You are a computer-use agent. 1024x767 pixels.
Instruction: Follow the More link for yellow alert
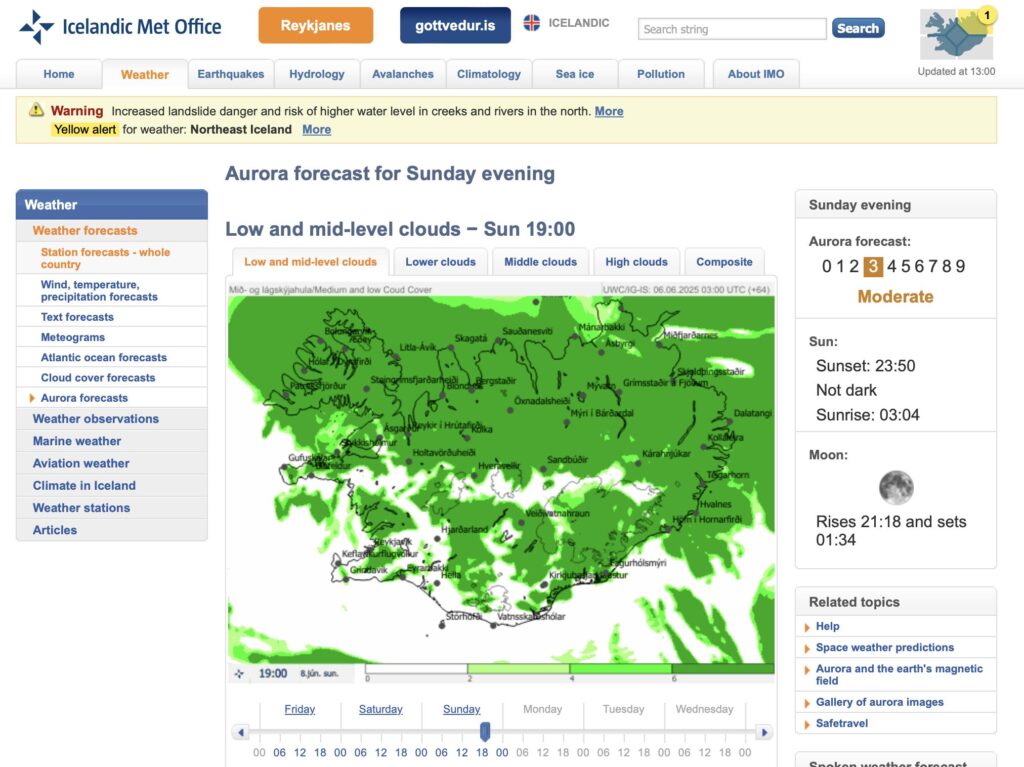click(x=316, y=129)
